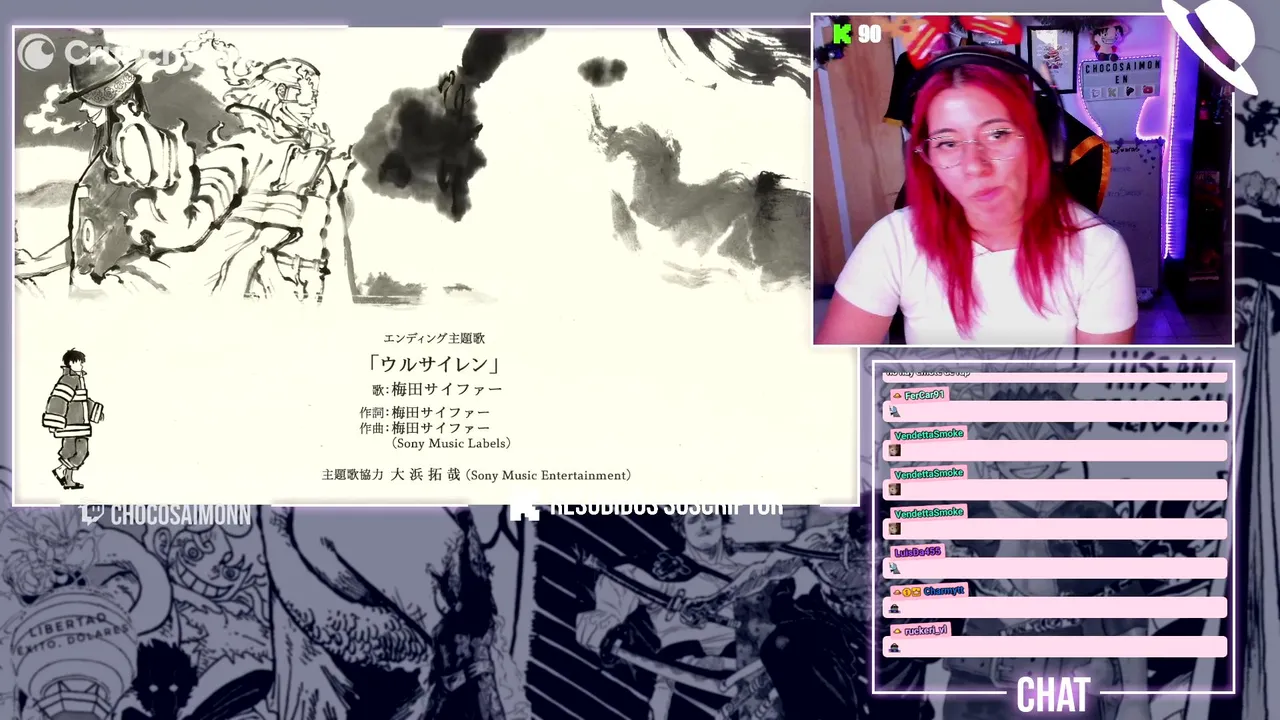Screen dimensions: 1280x720
Task: Click the badge icons before Charmytt
Action: pos(905,591)
